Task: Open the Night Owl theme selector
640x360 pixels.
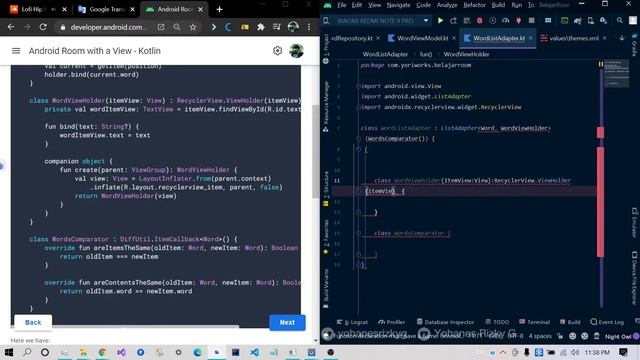Action: pyautogui.click(x=618, y=336)
